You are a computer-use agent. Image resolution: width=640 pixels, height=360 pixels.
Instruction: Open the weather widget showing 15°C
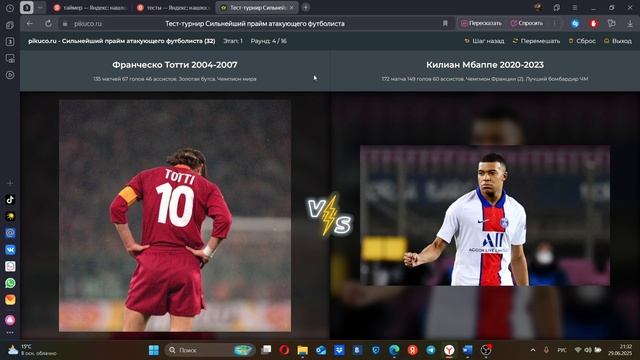coord(32,350)
